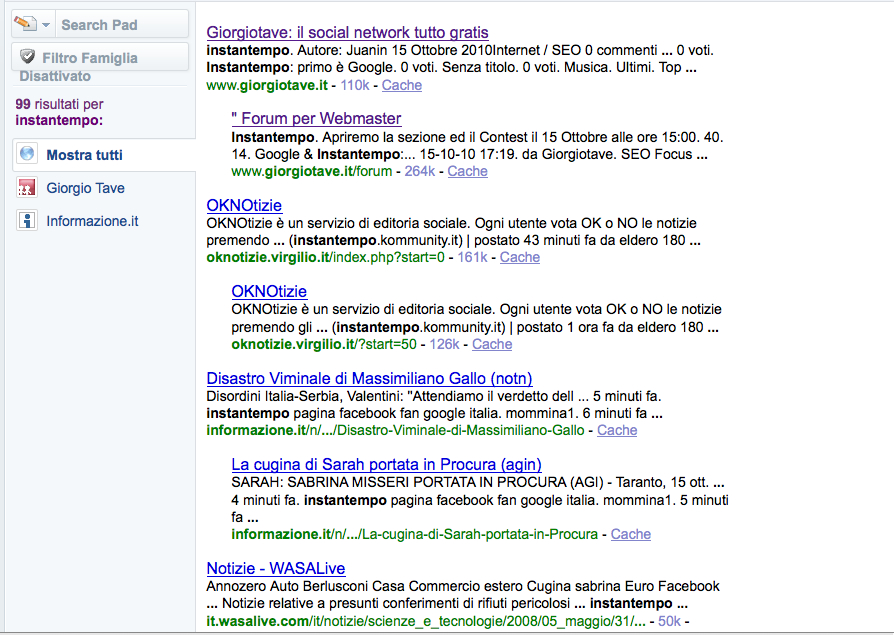Click the Search Pad pencil note icon
This screenshot has width=894, height=635.
pyautogui.click(x=25, y=24)
